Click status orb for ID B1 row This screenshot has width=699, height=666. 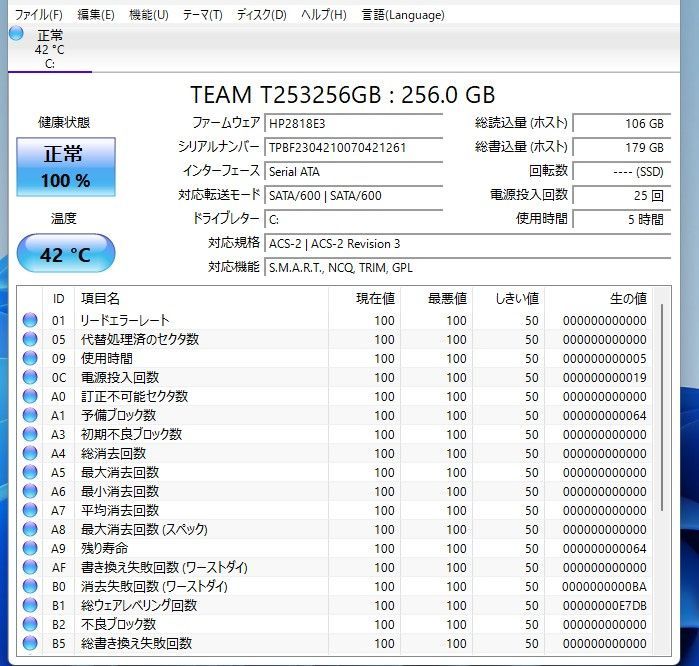coord(30,605)
